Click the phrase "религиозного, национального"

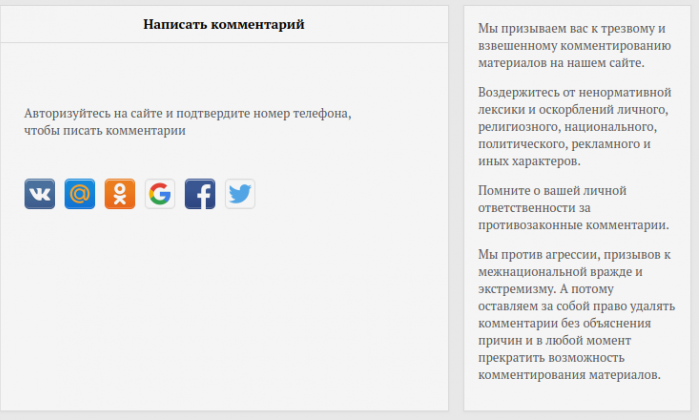coord(567,127)
